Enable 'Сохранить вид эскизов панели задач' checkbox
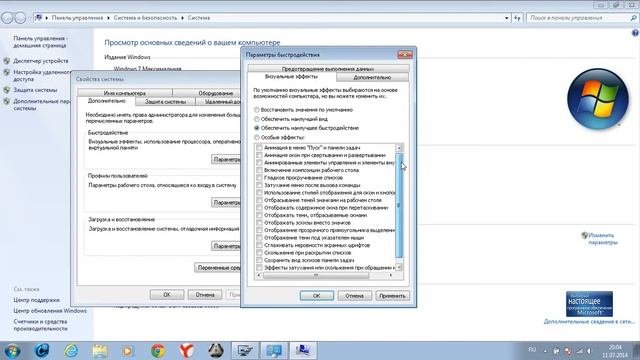Screen dimensions: 640x360 pyautogui.click(x=259, y=260)
